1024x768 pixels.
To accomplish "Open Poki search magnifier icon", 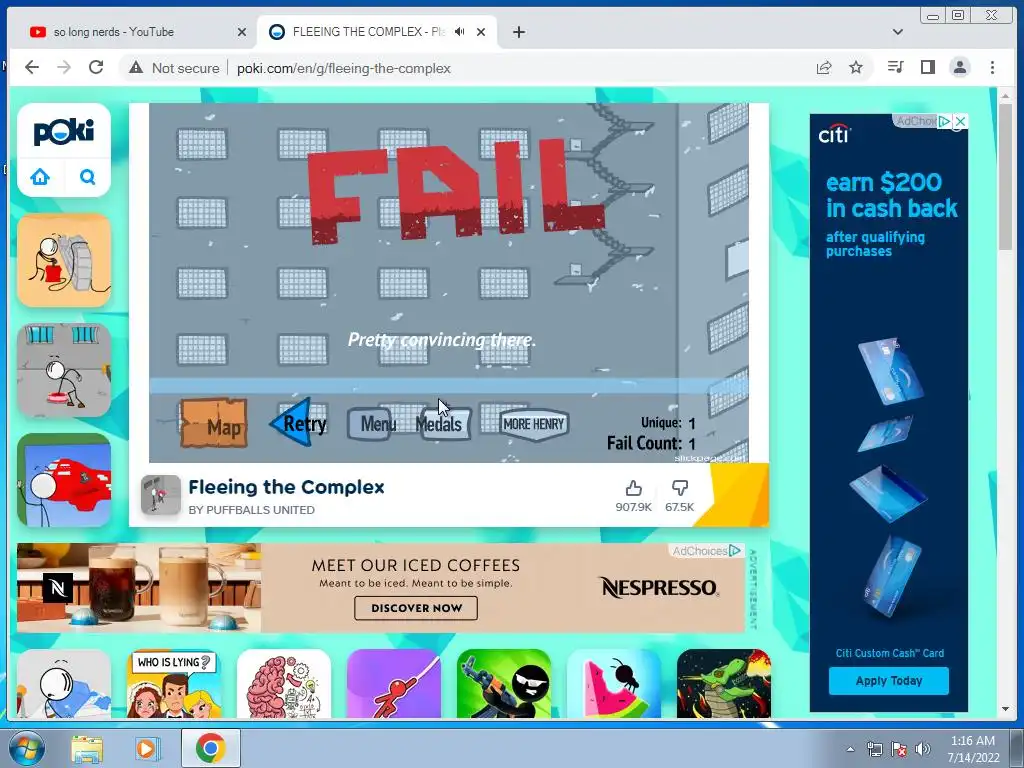I will click(88, 176).
